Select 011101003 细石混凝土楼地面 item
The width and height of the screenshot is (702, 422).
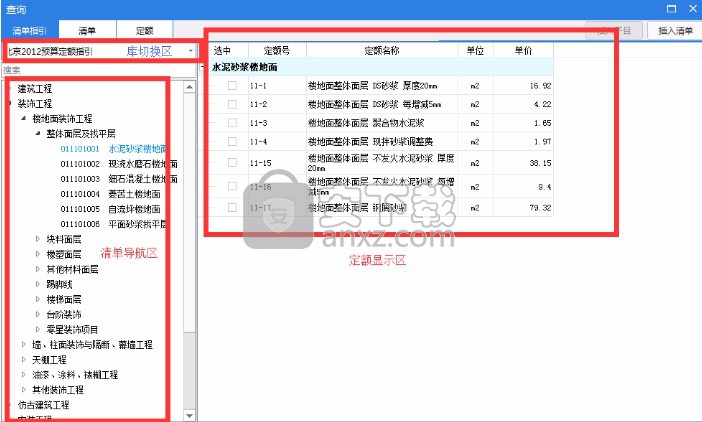[x=119, y=179]
